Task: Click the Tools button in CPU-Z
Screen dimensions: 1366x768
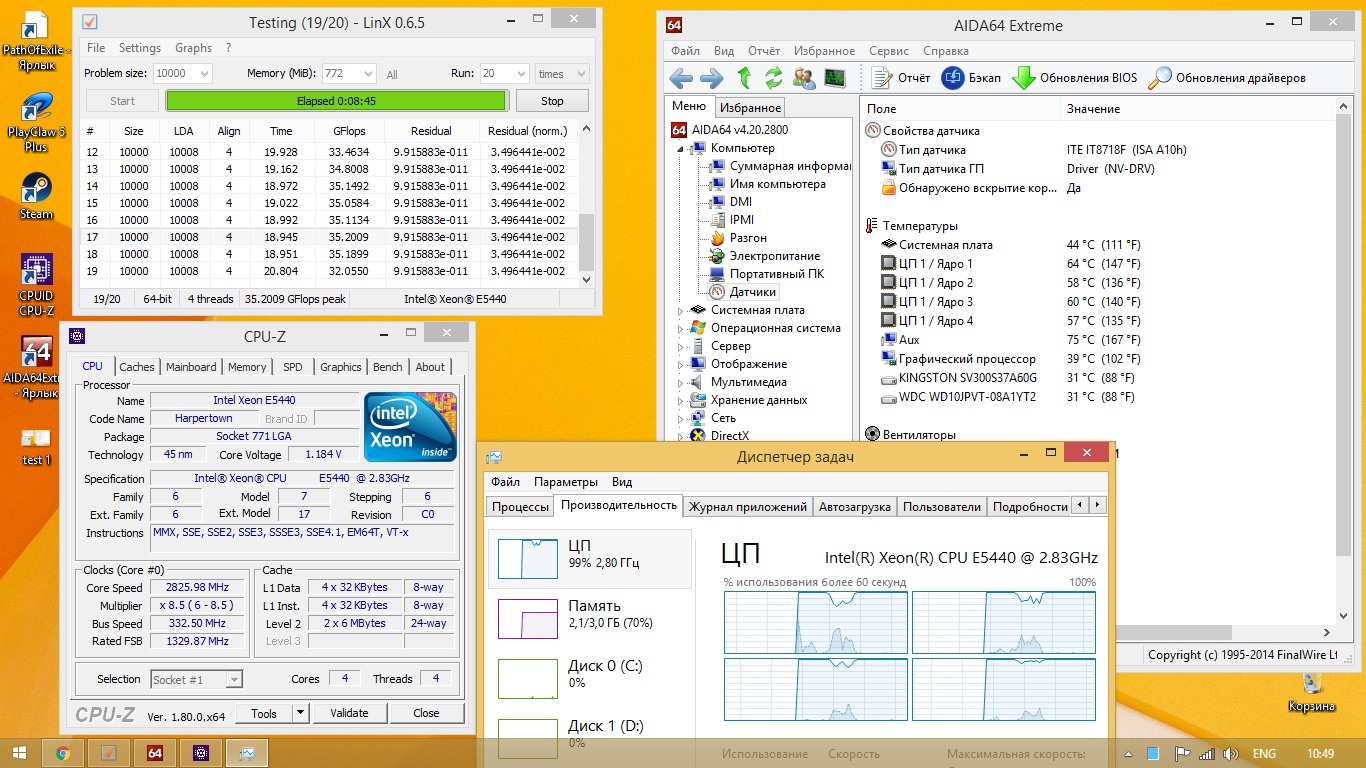Action: [x=264, y=713]
